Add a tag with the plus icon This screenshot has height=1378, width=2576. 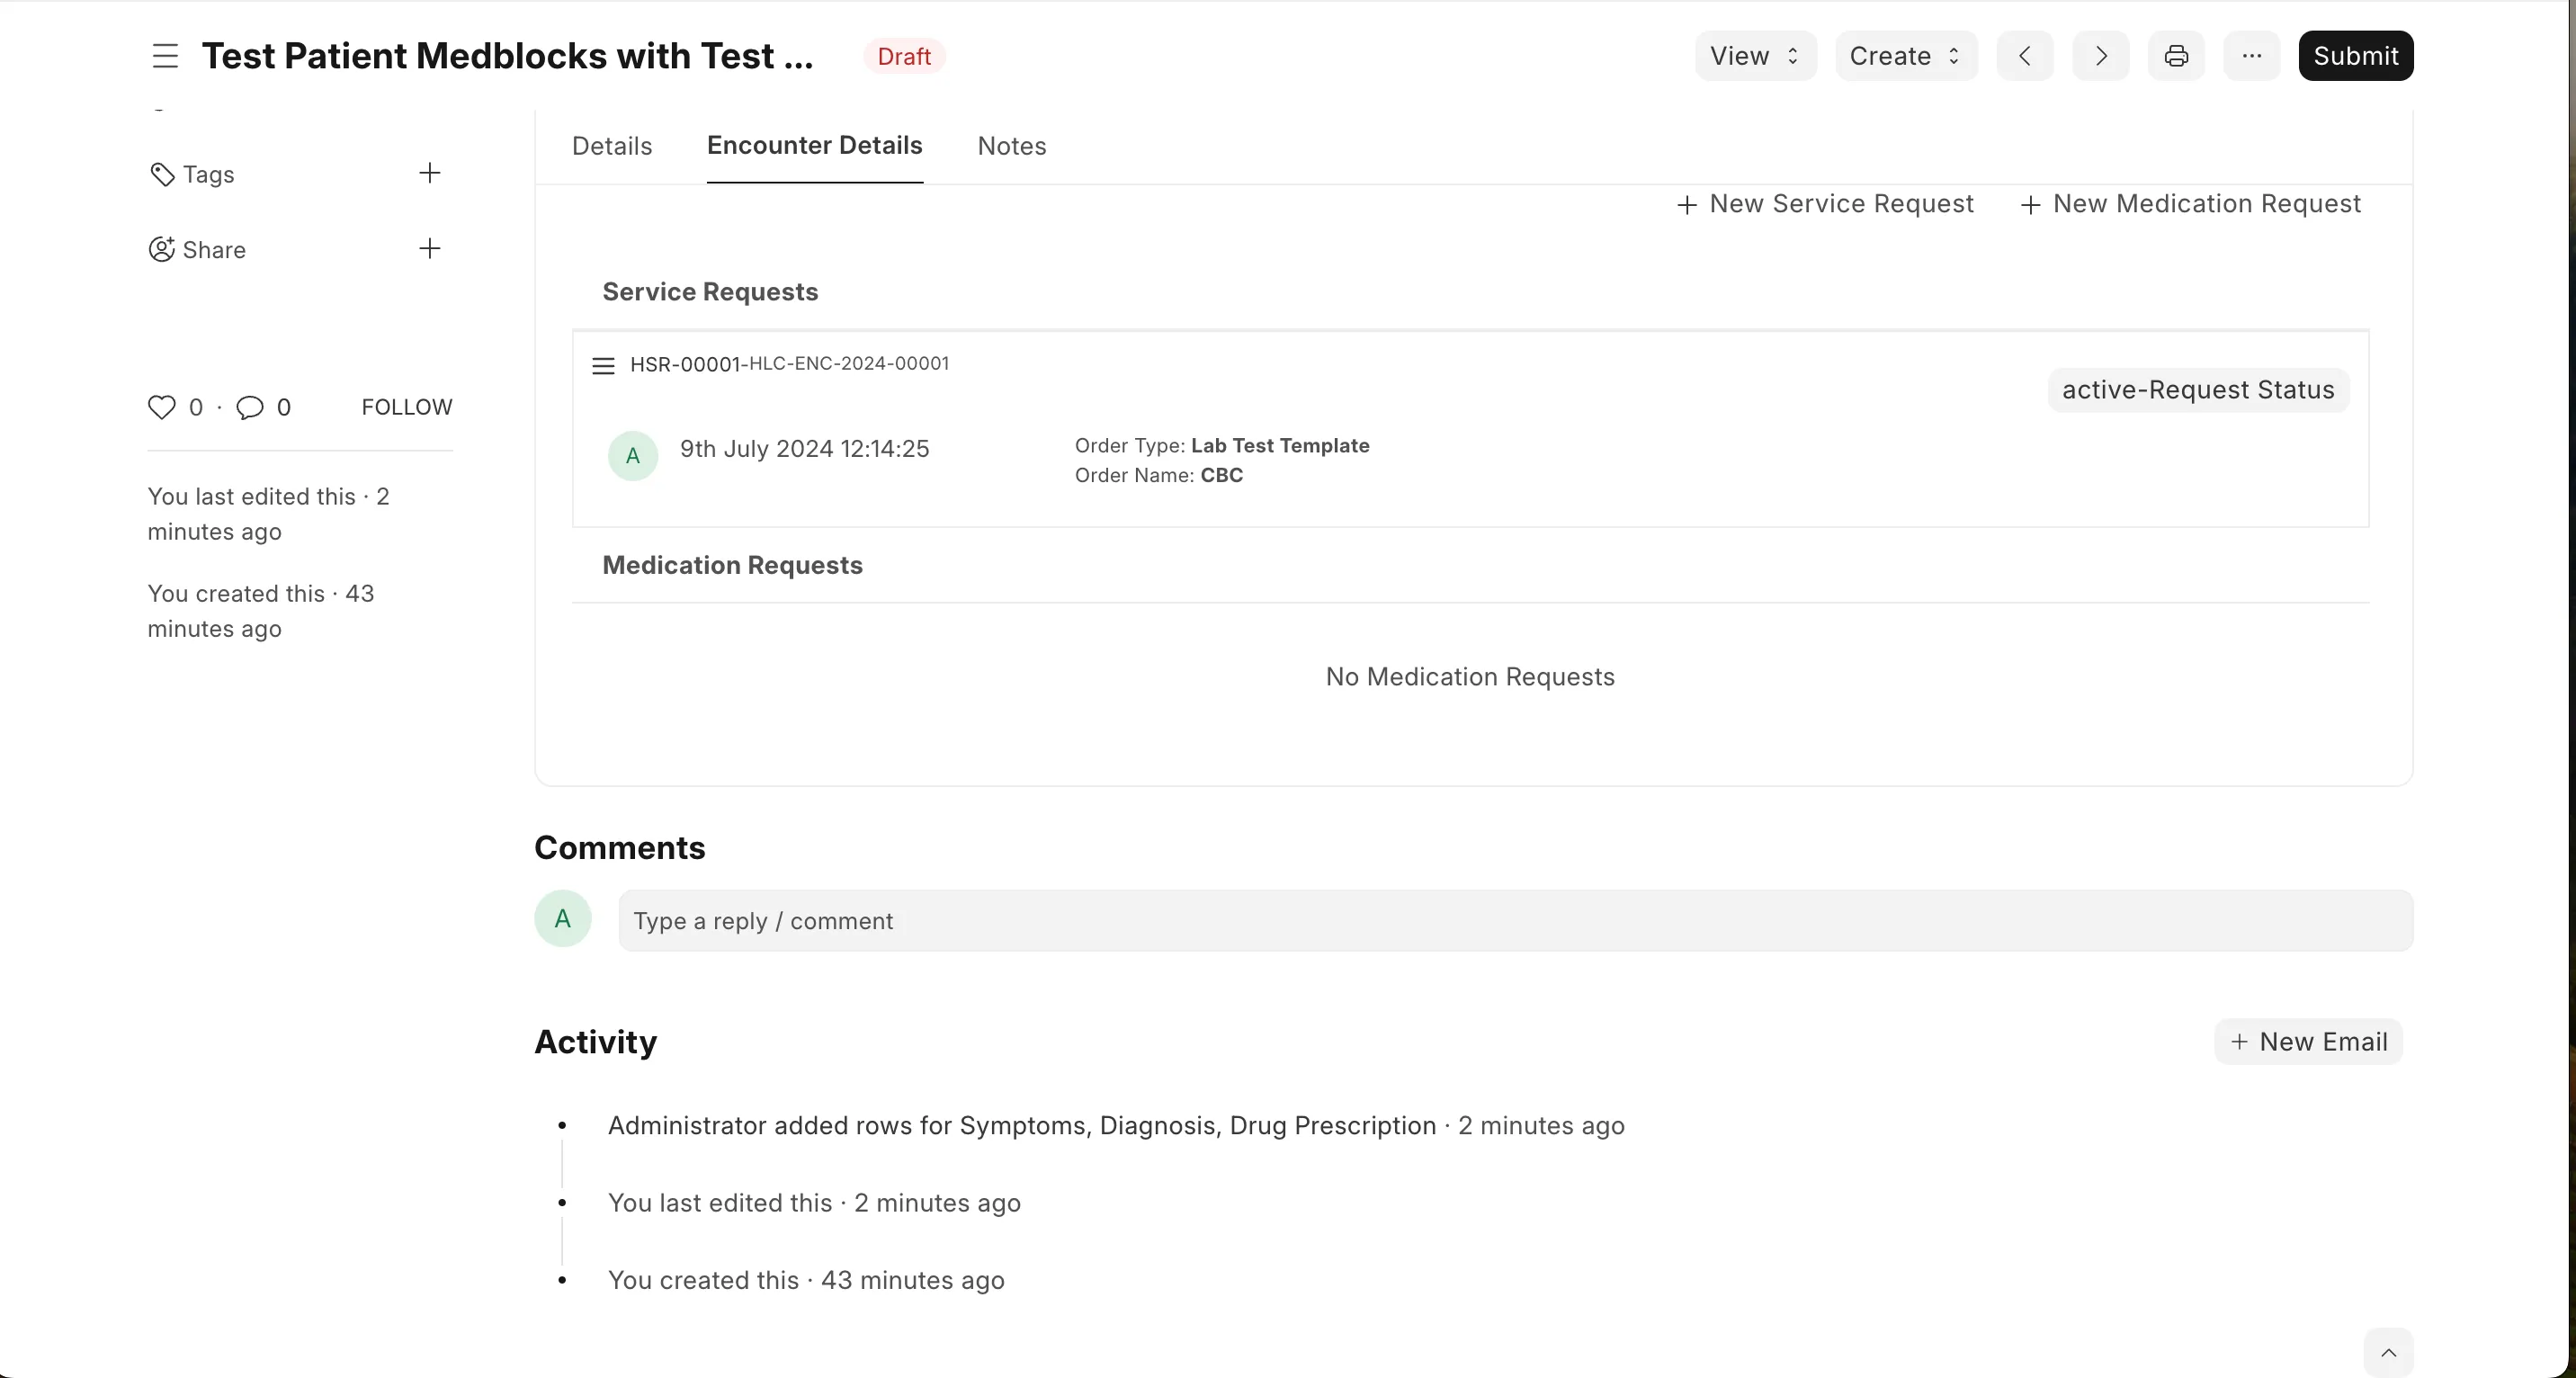pos(430,173)
